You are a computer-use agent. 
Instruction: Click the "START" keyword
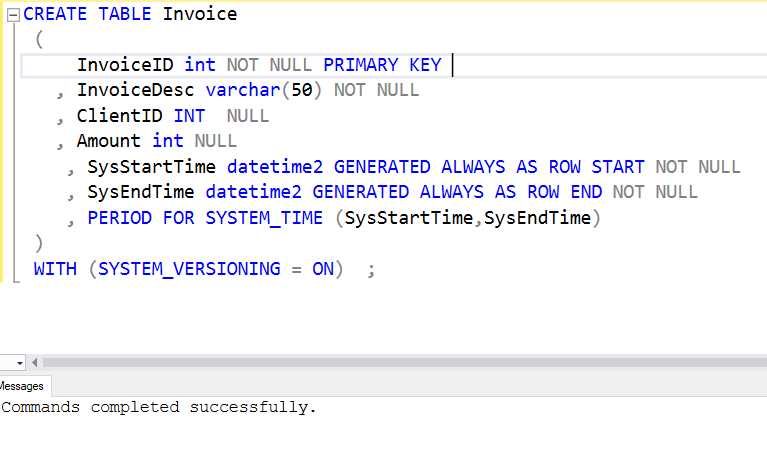[618, 167]
